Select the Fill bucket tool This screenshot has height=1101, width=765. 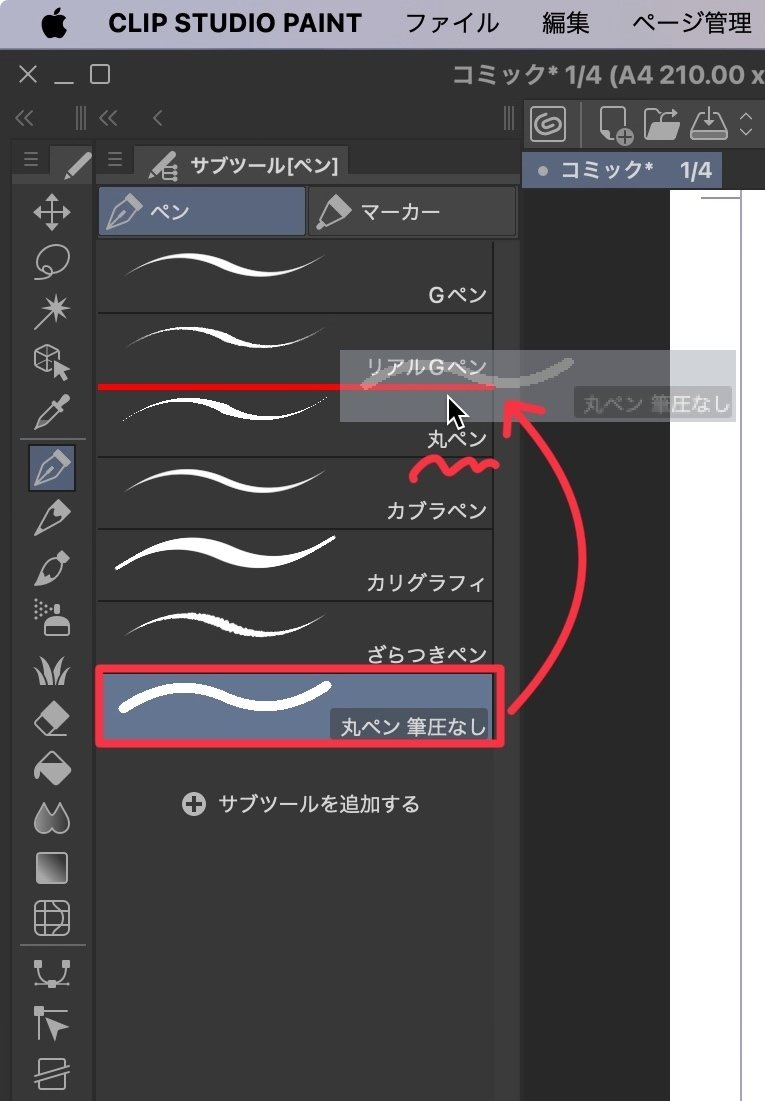click(x=52, y=768)
